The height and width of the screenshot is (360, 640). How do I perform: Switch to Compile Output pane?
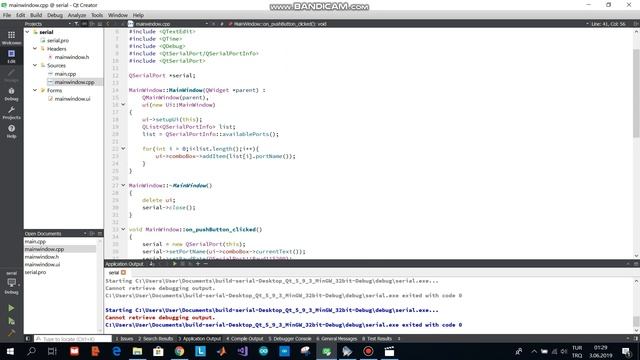tap(245, 338)
